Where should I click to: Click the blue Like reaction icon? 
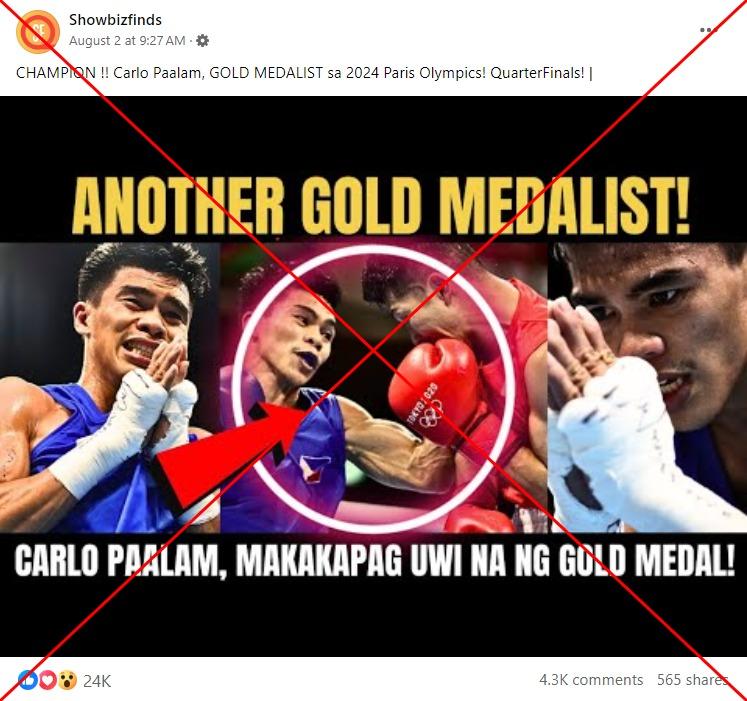tap(28, 680)
